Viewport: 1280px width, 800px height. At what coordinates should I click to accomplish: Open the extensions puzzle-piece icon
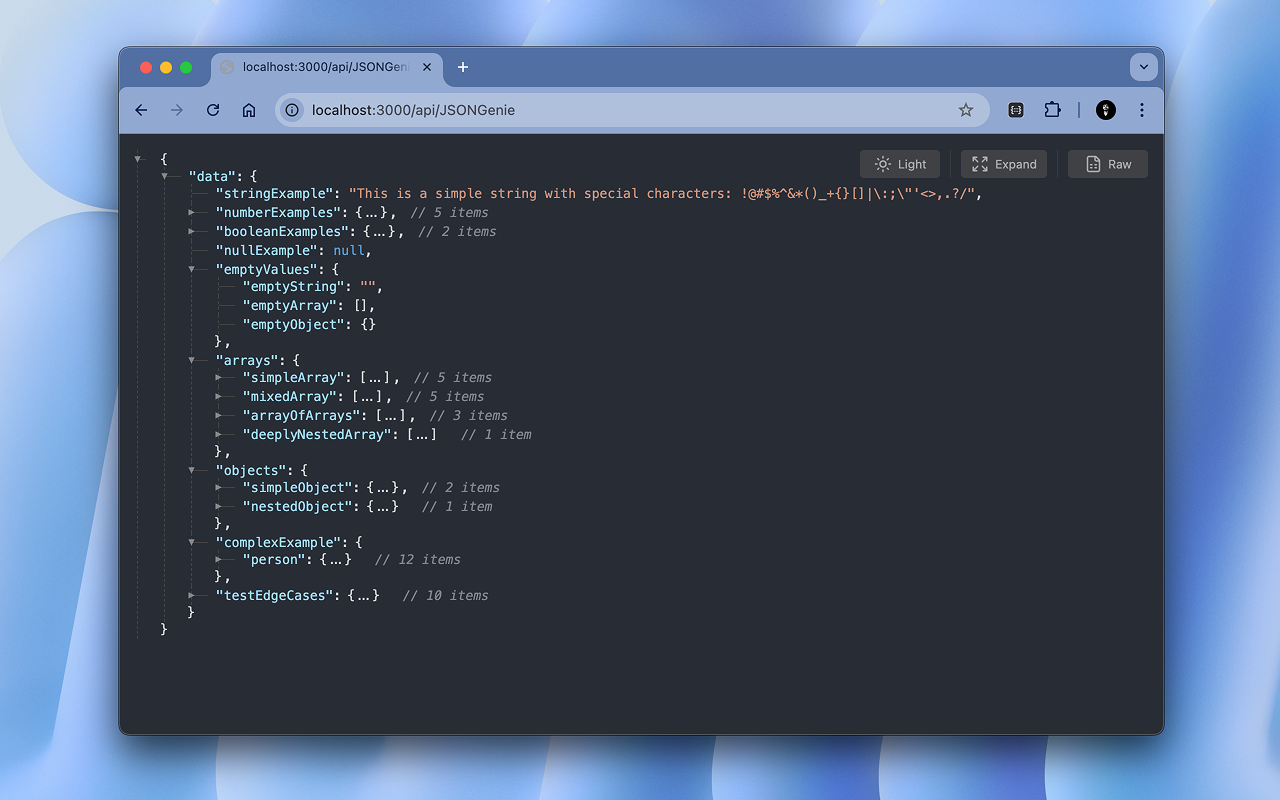1052,110
